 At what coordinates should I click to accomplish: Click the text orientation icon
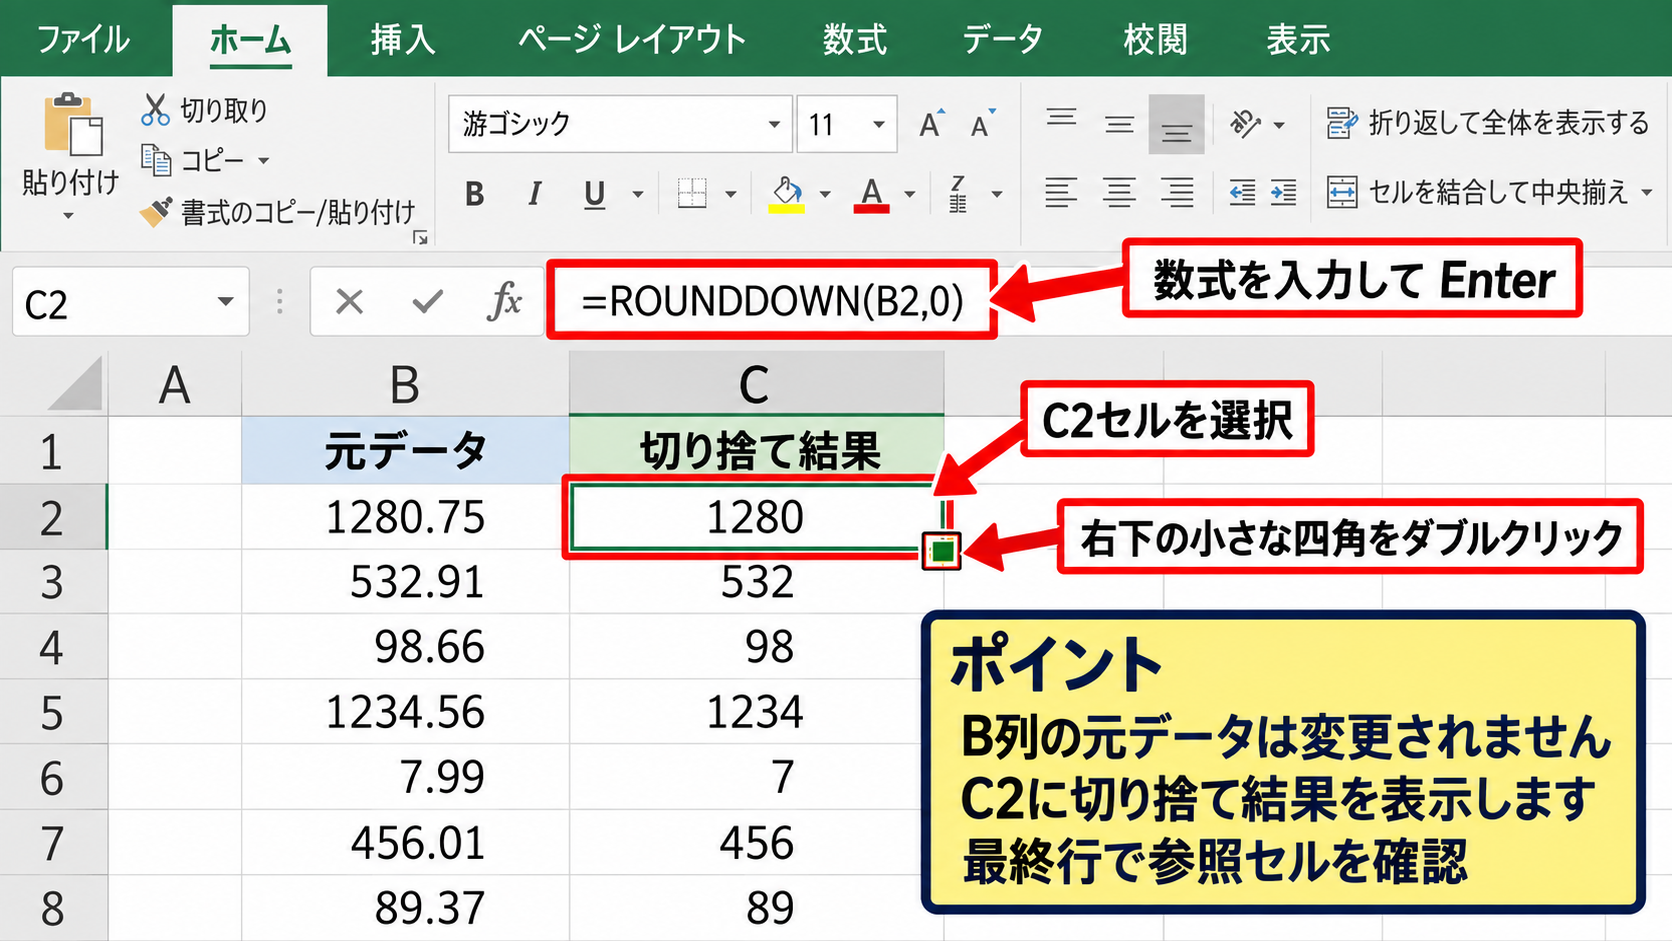(x=1245, y=124)
